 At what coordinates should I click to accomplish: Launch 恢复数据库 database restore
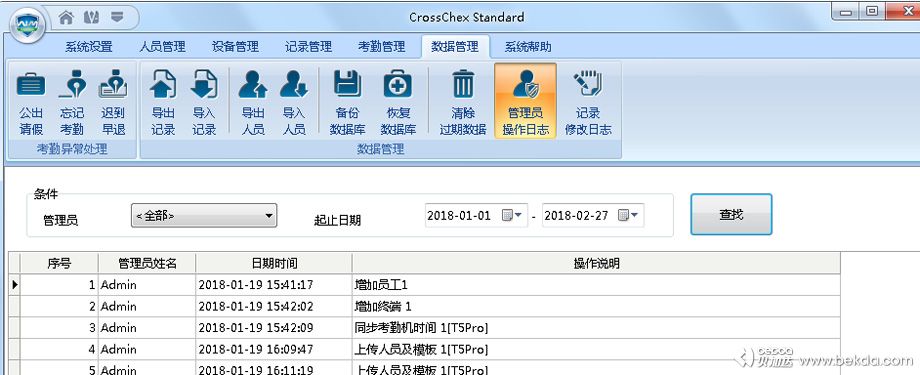(398, 103)
